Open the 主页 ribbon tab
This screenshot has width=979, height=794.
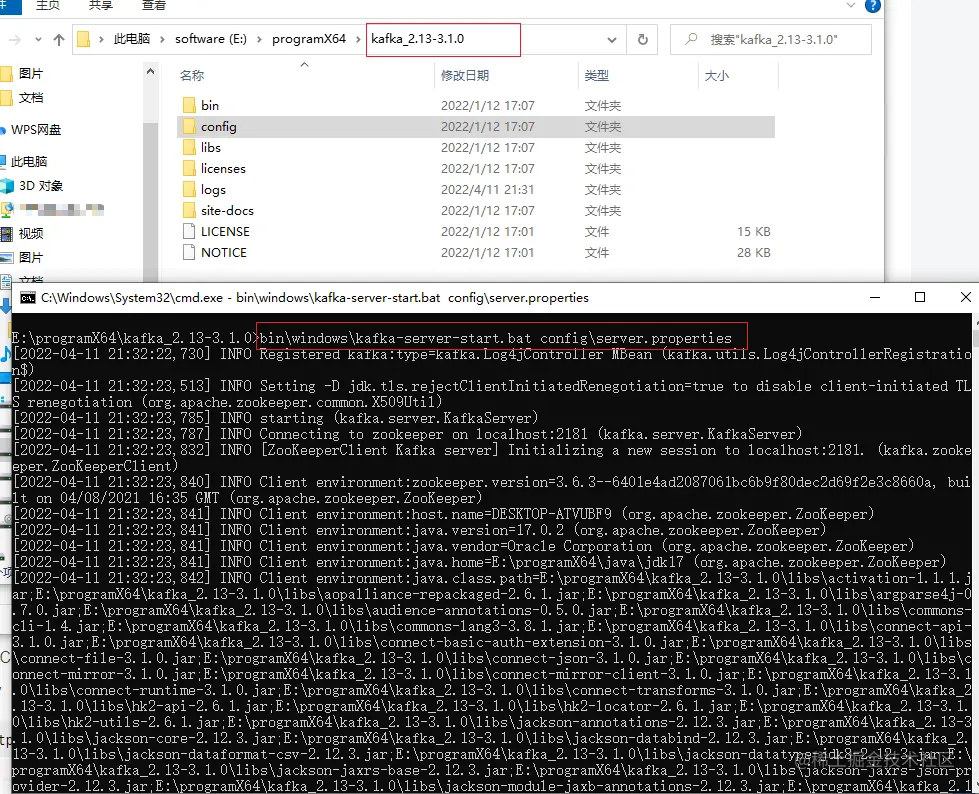pos(47,5)
